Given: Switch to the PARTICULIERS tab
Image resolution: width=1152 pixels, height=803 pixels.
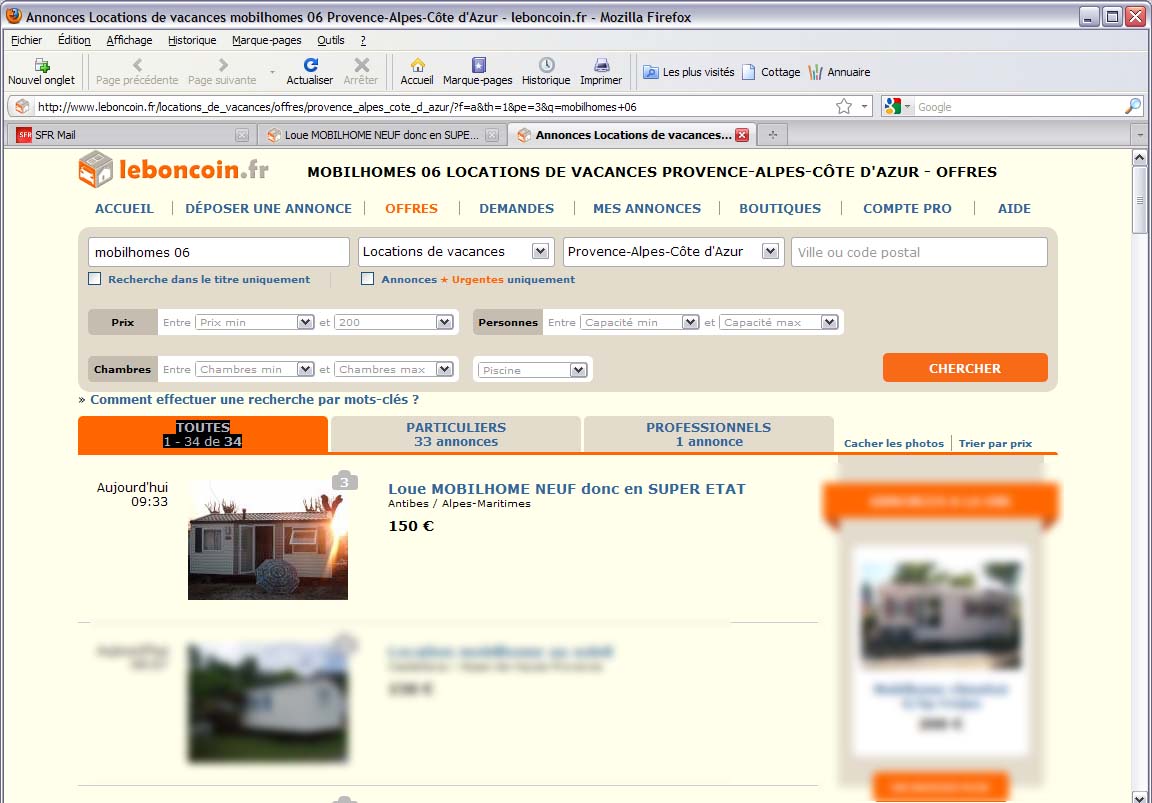Looking at the screenshot, I should pyautogui.click(x=456, y=434).
